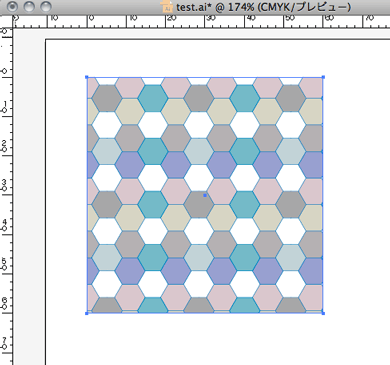Image resolution: width=390 pixels, height=365 pixels.
Task: Select the top-left handle of the selected pattern square
Action: 87,77
